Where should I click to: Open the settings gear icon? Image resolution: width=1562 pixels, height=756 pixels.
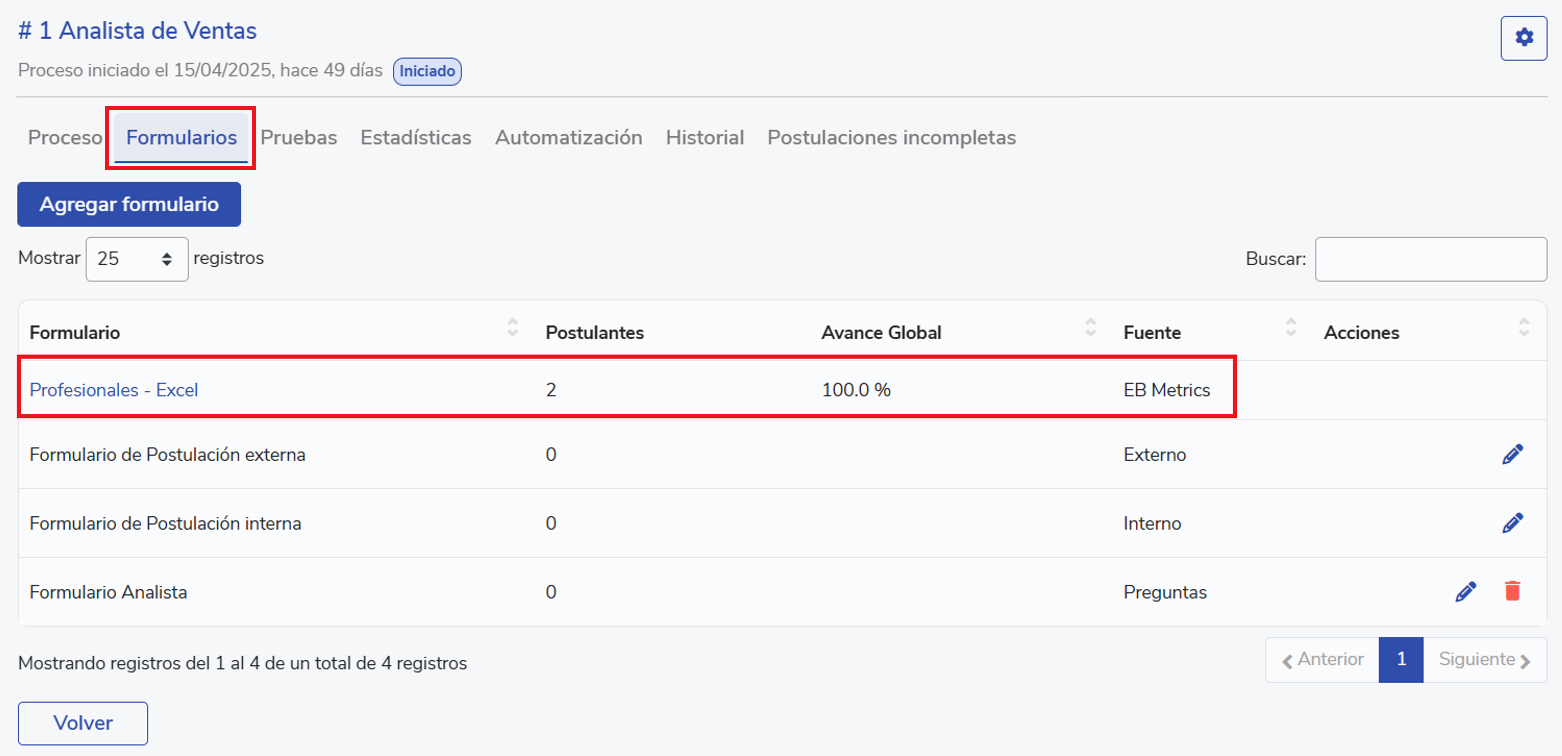point(1523,38)
